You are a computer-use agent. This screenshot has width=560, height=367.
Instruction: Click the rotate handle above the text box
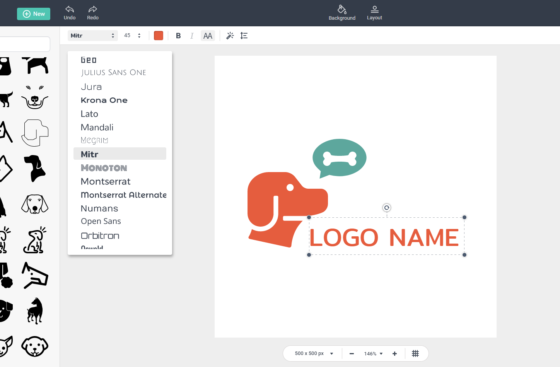386,207
